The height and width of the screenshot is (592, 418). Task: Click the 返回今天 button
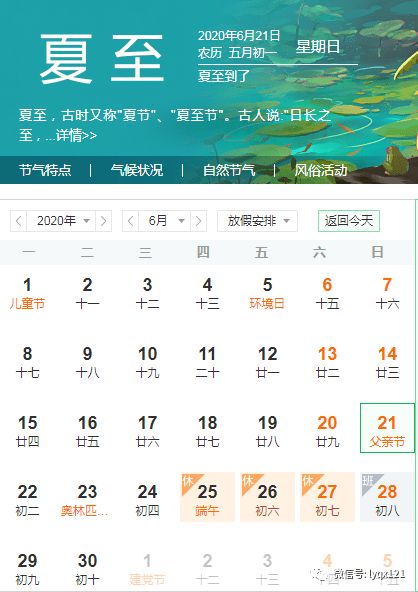(349, 221)
